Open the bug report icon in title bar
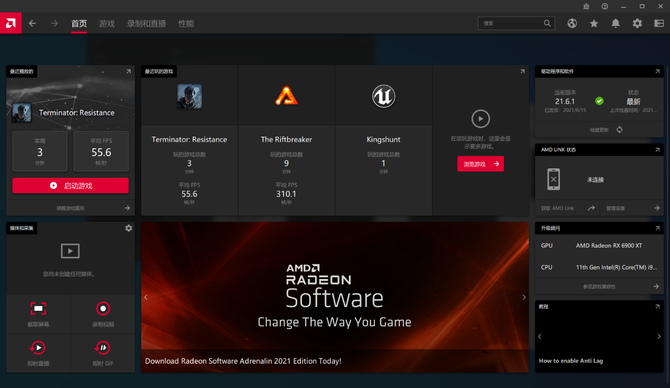 pyautogui.click(x=586, y=6)
